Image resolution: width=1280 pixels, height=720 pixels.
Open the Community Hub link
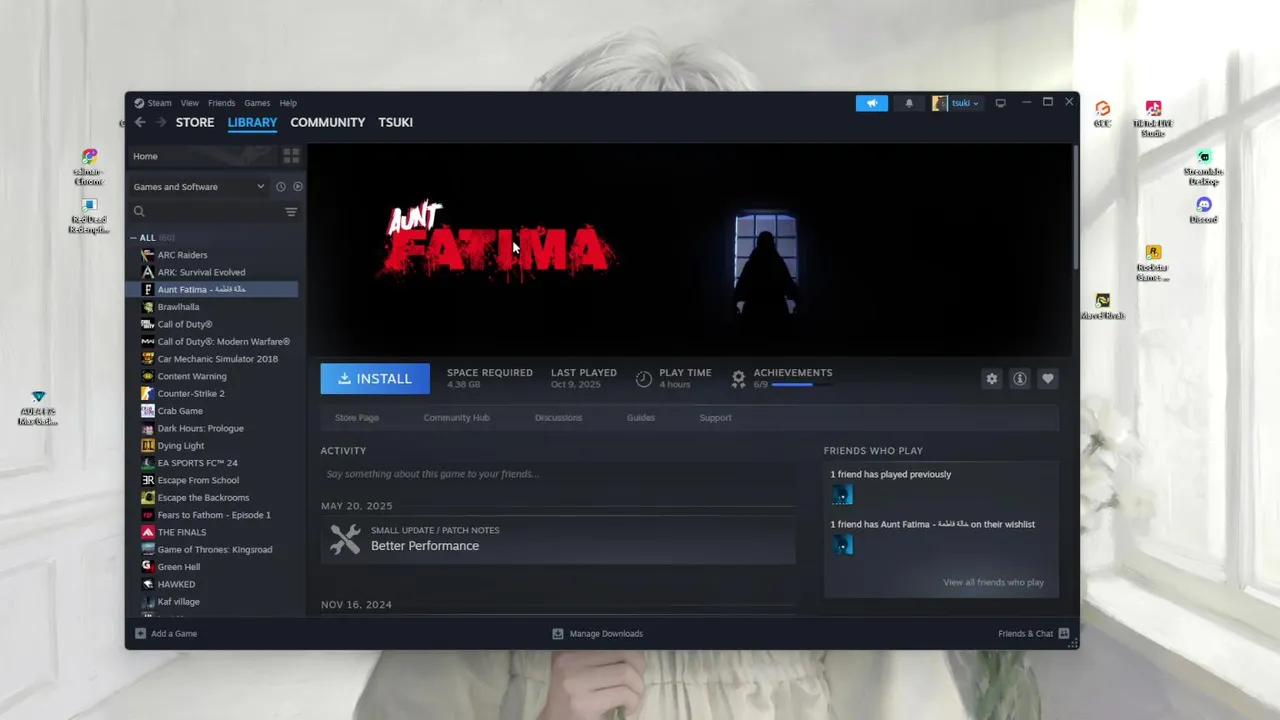(x=456, y=418)
